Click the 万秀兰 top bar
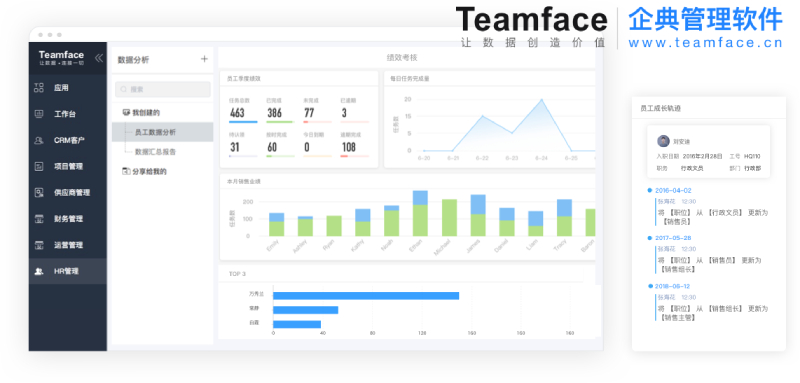800x383 pixels. point(366,296)
